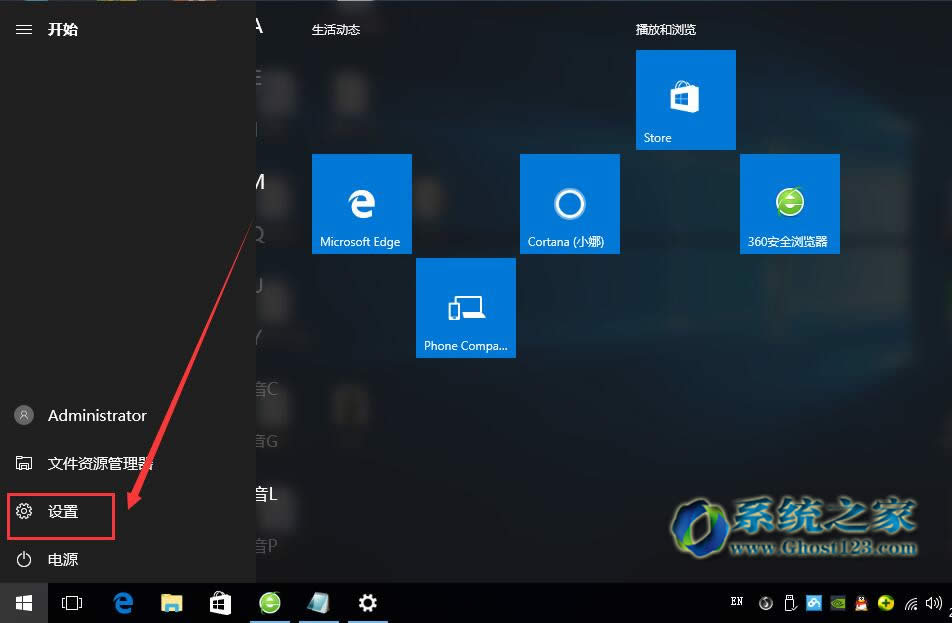Click the EN input language indicator
Viewport: 952px width, 623px height.
pos(736,603)
